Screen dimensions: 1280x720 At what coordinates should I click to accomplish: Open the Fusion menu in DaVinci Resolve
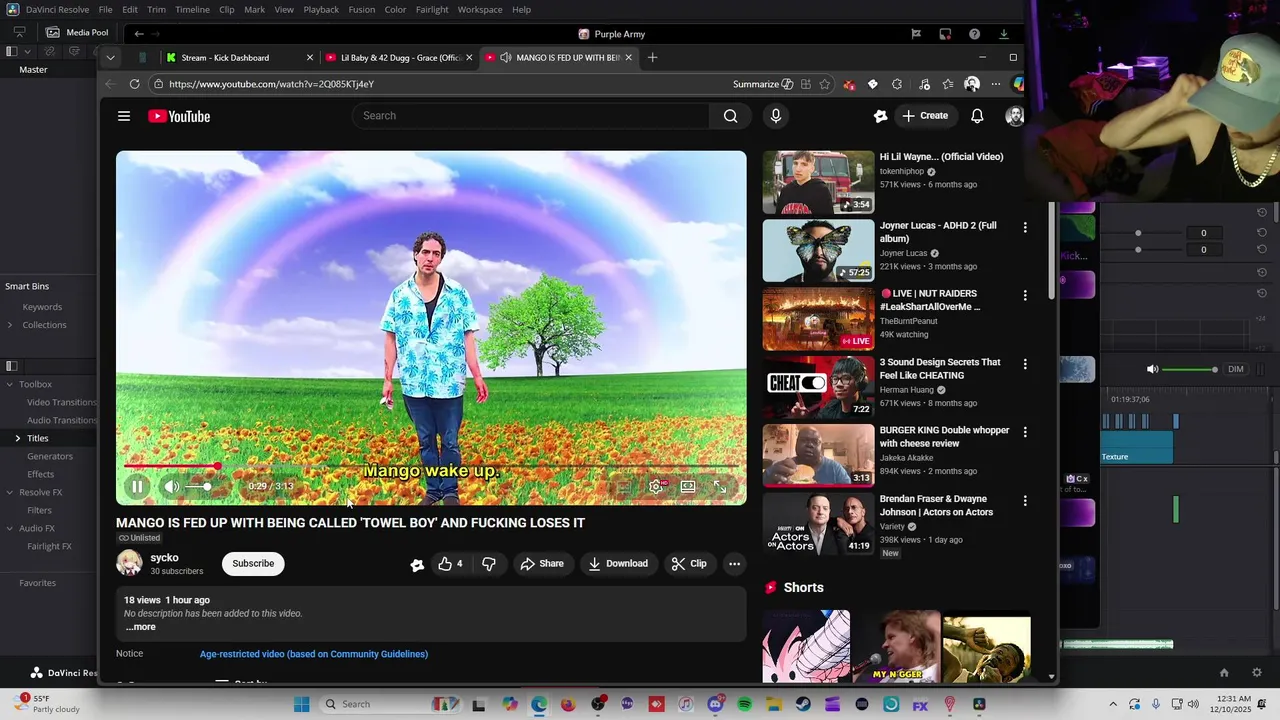coord(362,9)
